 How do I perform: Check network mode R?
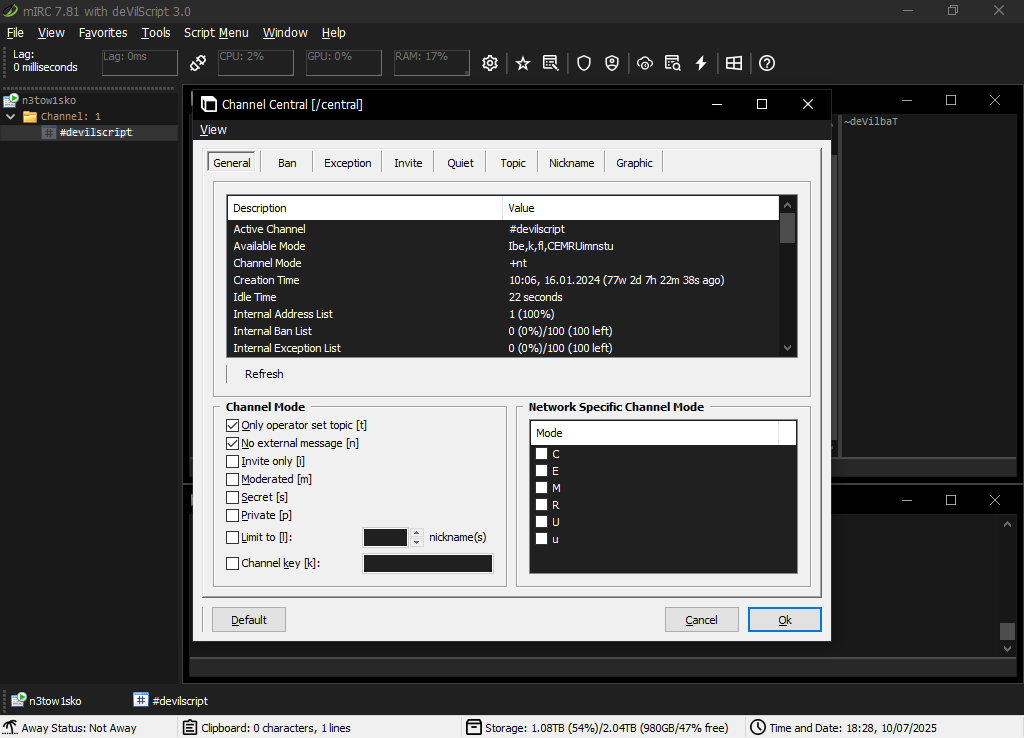[x=541, y=504]
